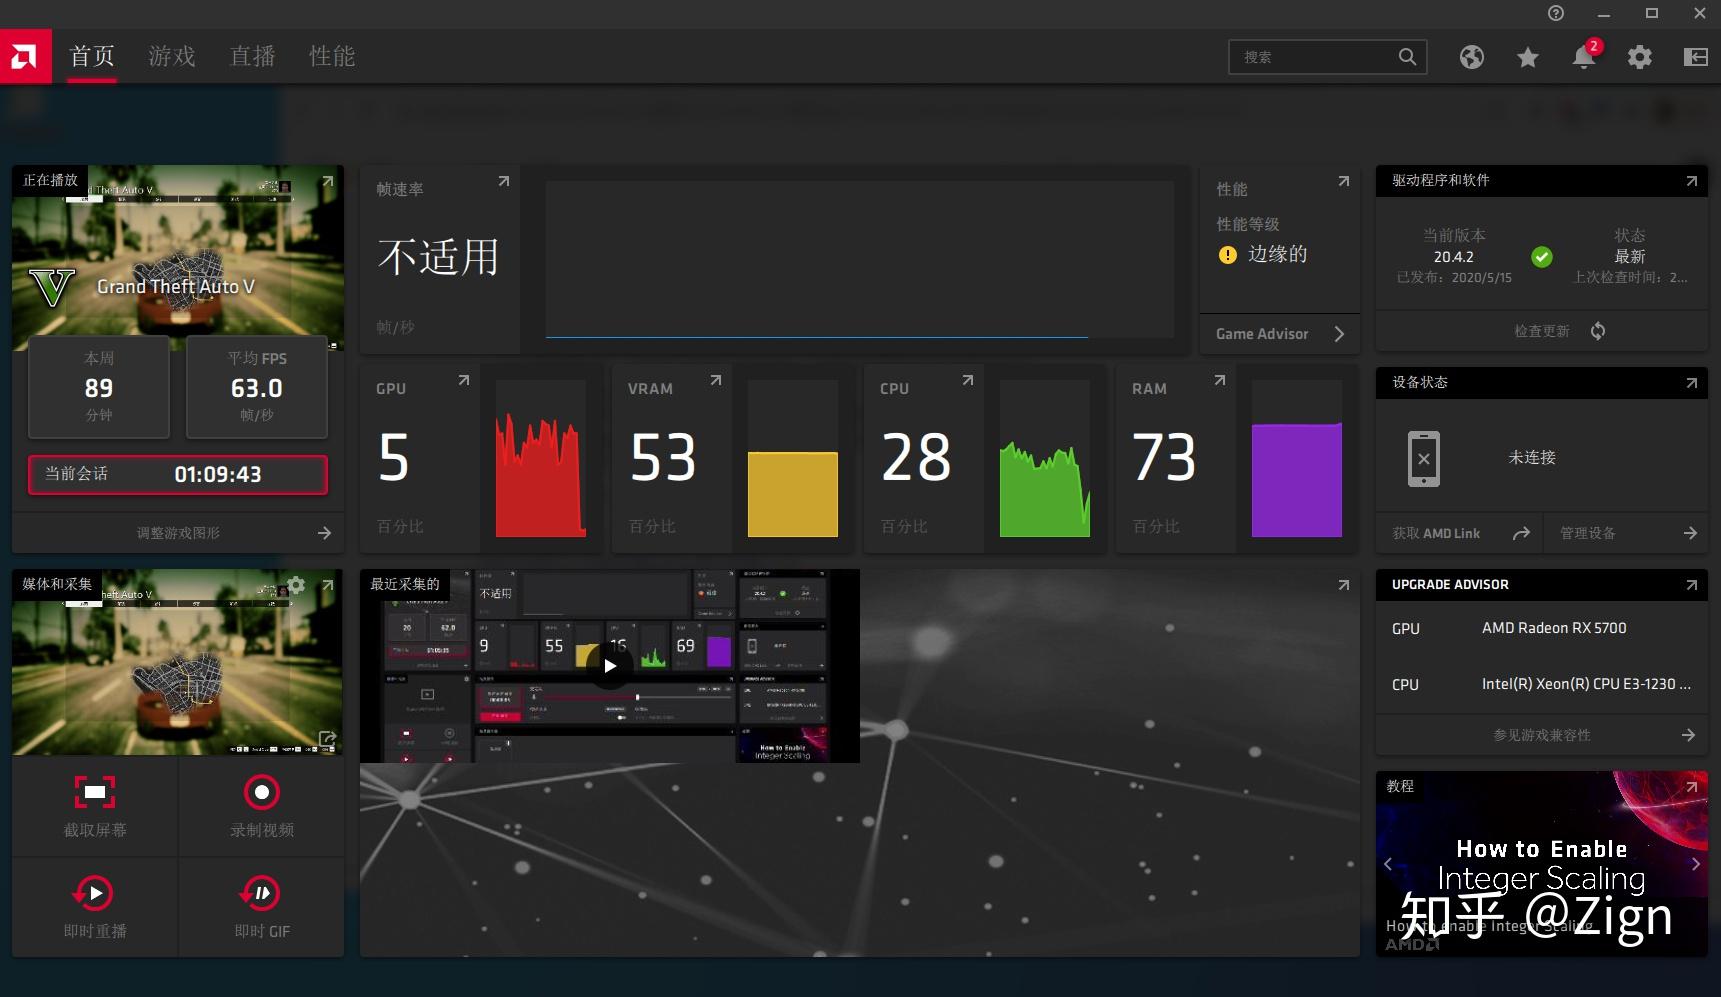Click the share icon on media thumbnail
The height and width of the screenshot is (997, 1721).
tap(327, 739)
